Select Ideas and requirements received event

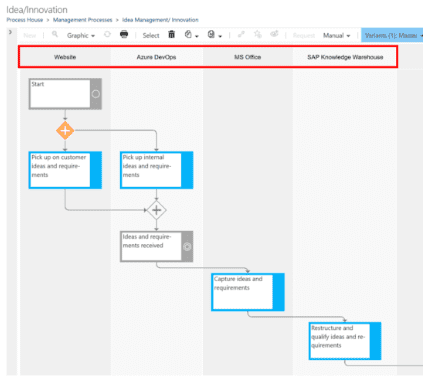point(156,246)
